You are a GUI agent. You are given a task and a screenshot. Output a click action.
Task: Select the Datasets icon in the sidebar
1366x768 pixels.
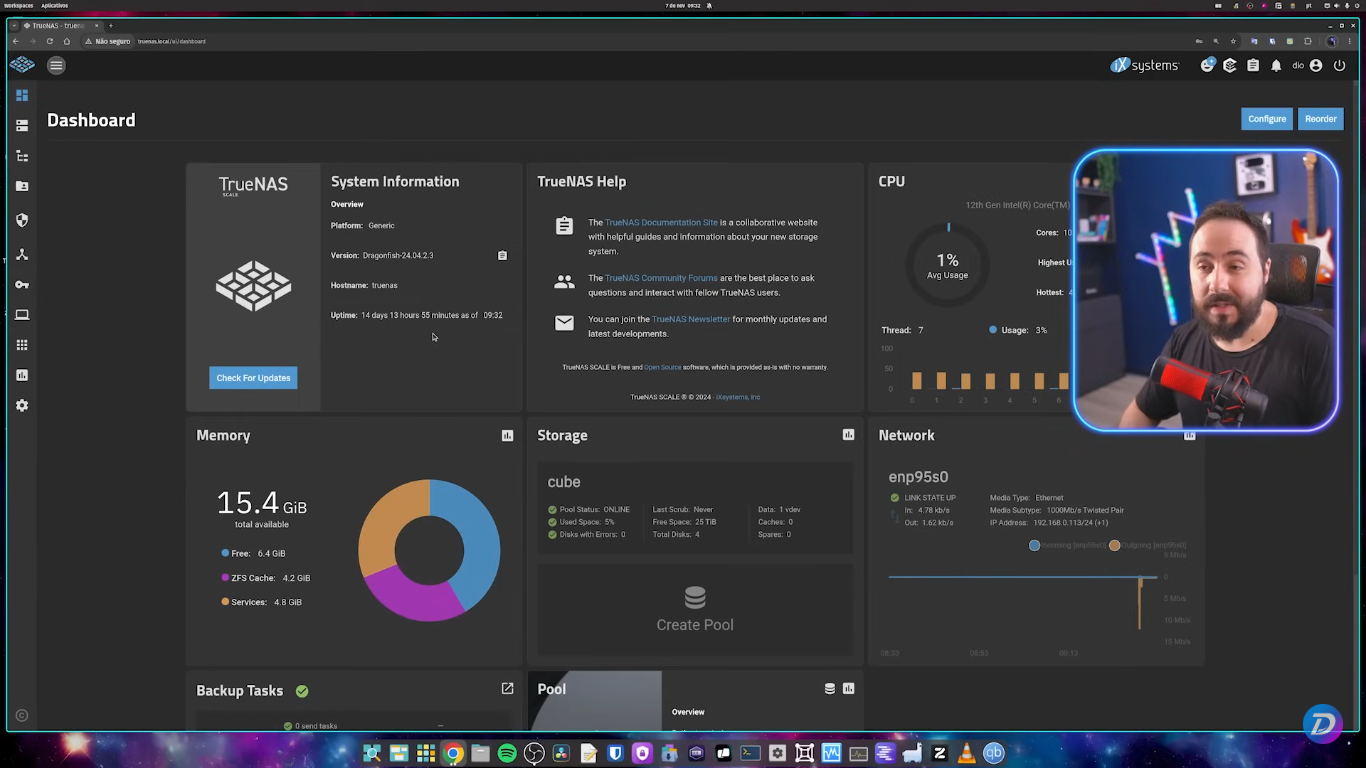(22, 155)
